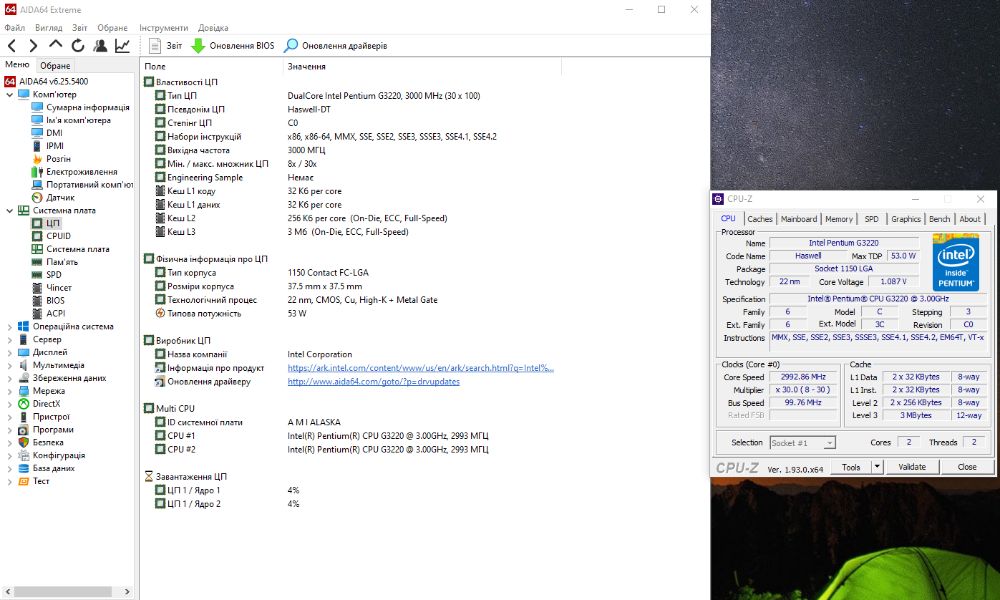Select the Безпека shield item
This screenshot has height=600, width=1000.
pyautogui.click(x=48, y=442)
